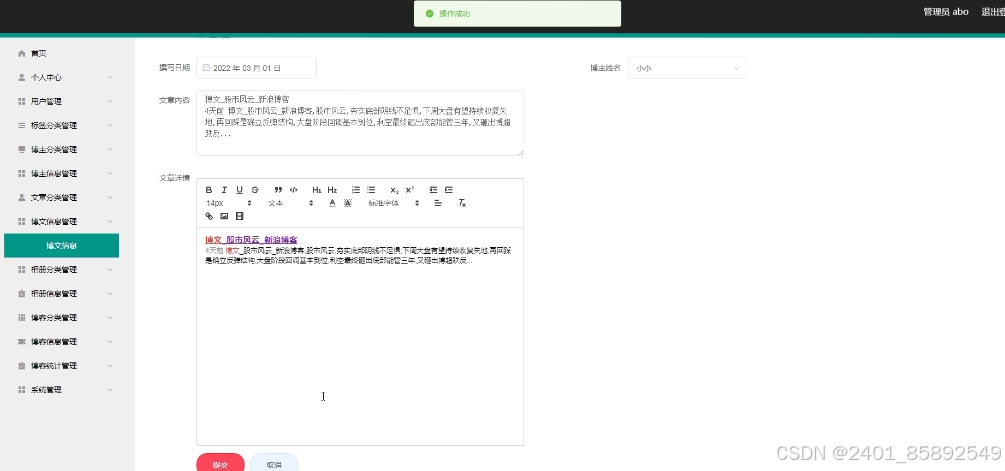This screenshot has width=1005, height=471.
Task: Open the 相册分类管理 sidebar menu
Action: 62,270
